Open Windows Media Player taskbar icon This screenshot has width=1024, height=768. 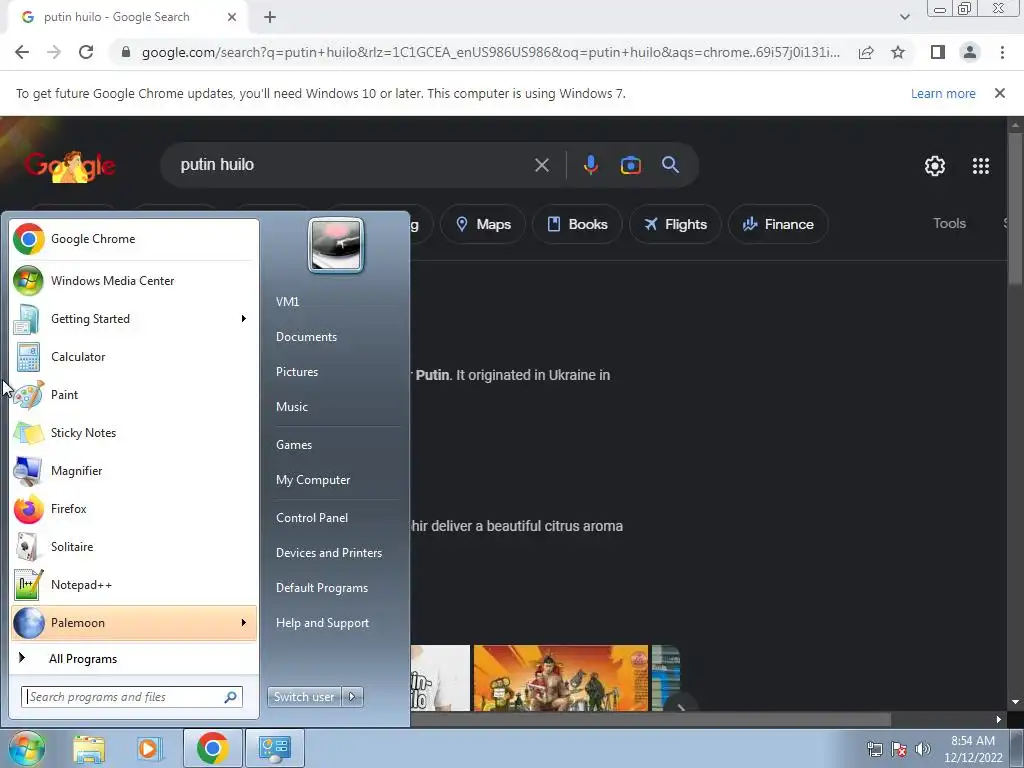[x=148, y=748]
